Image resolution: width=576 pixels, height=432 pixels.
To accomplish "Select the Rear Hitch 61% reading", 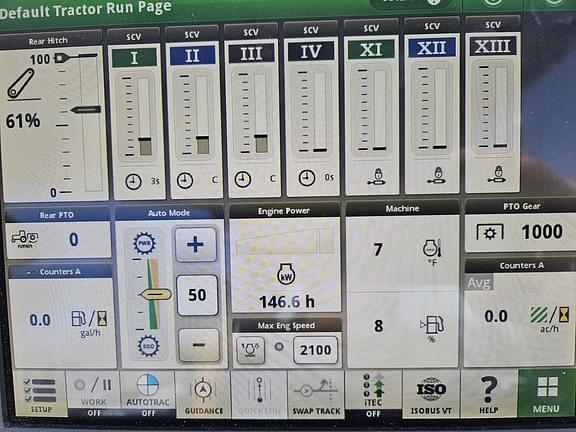I will (x=23, y=121).
